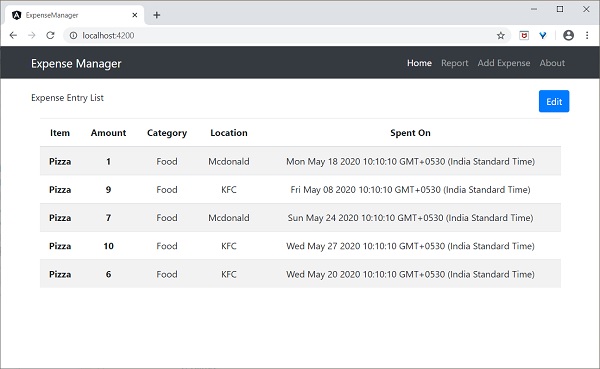This screenshot has width=600, height=369.
Task: Select the Wed May 20 2020 date cell
Action: tap(411, 274)
